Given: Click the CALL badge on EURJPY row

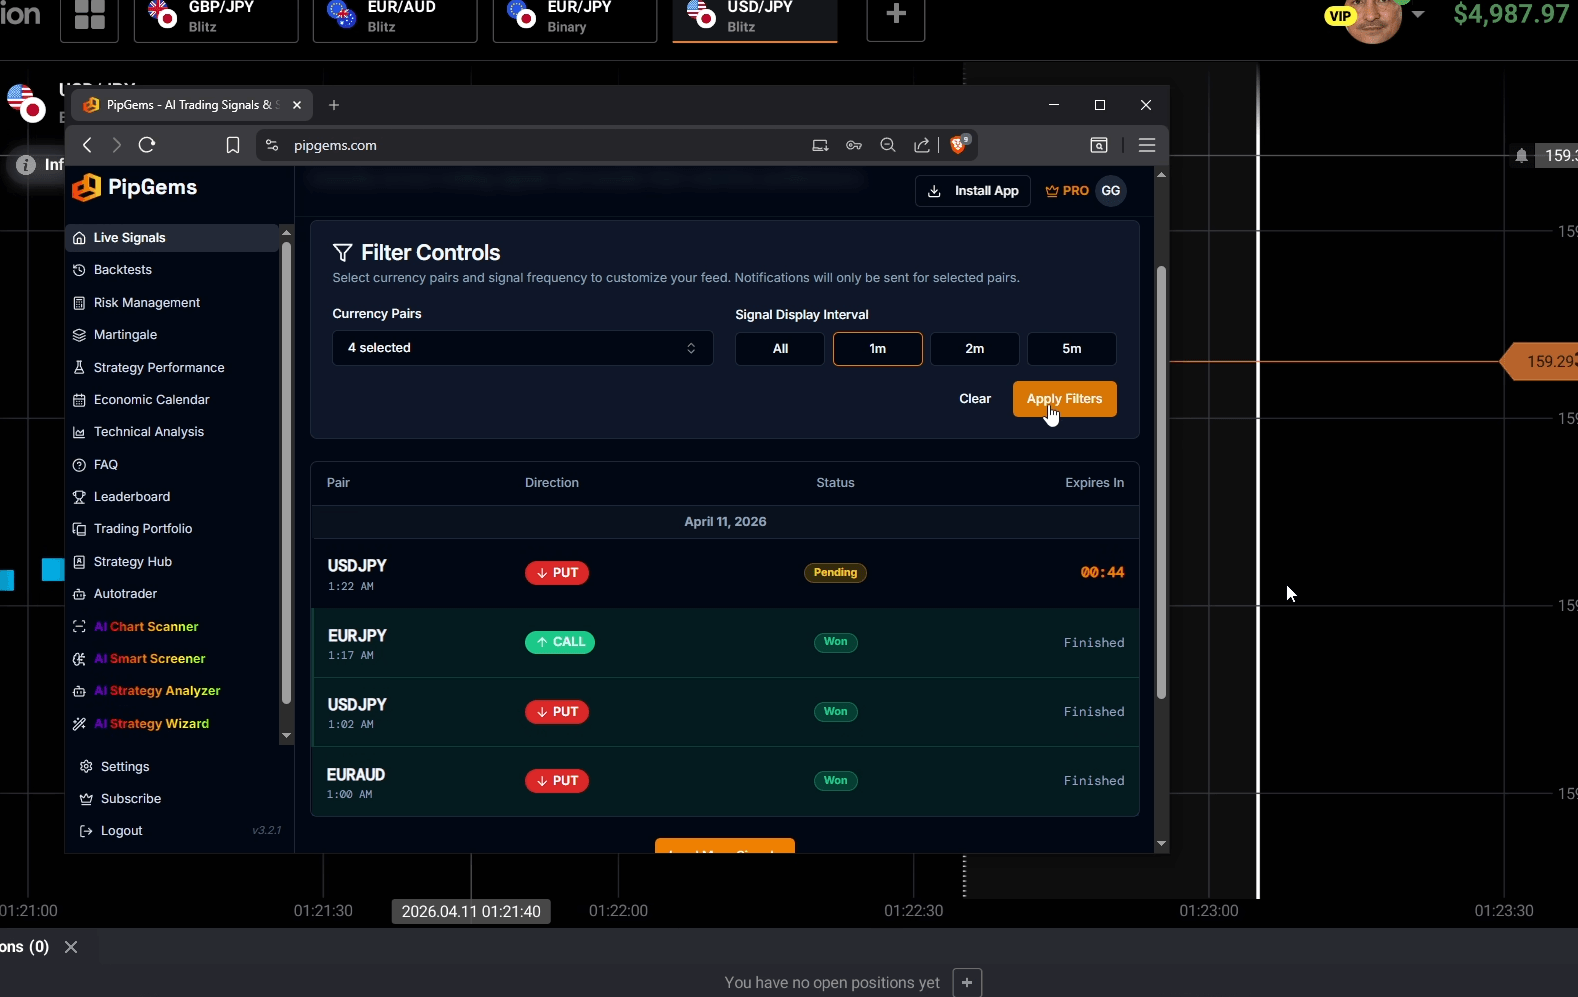Looking at the screenshot, I should [560, 642].
